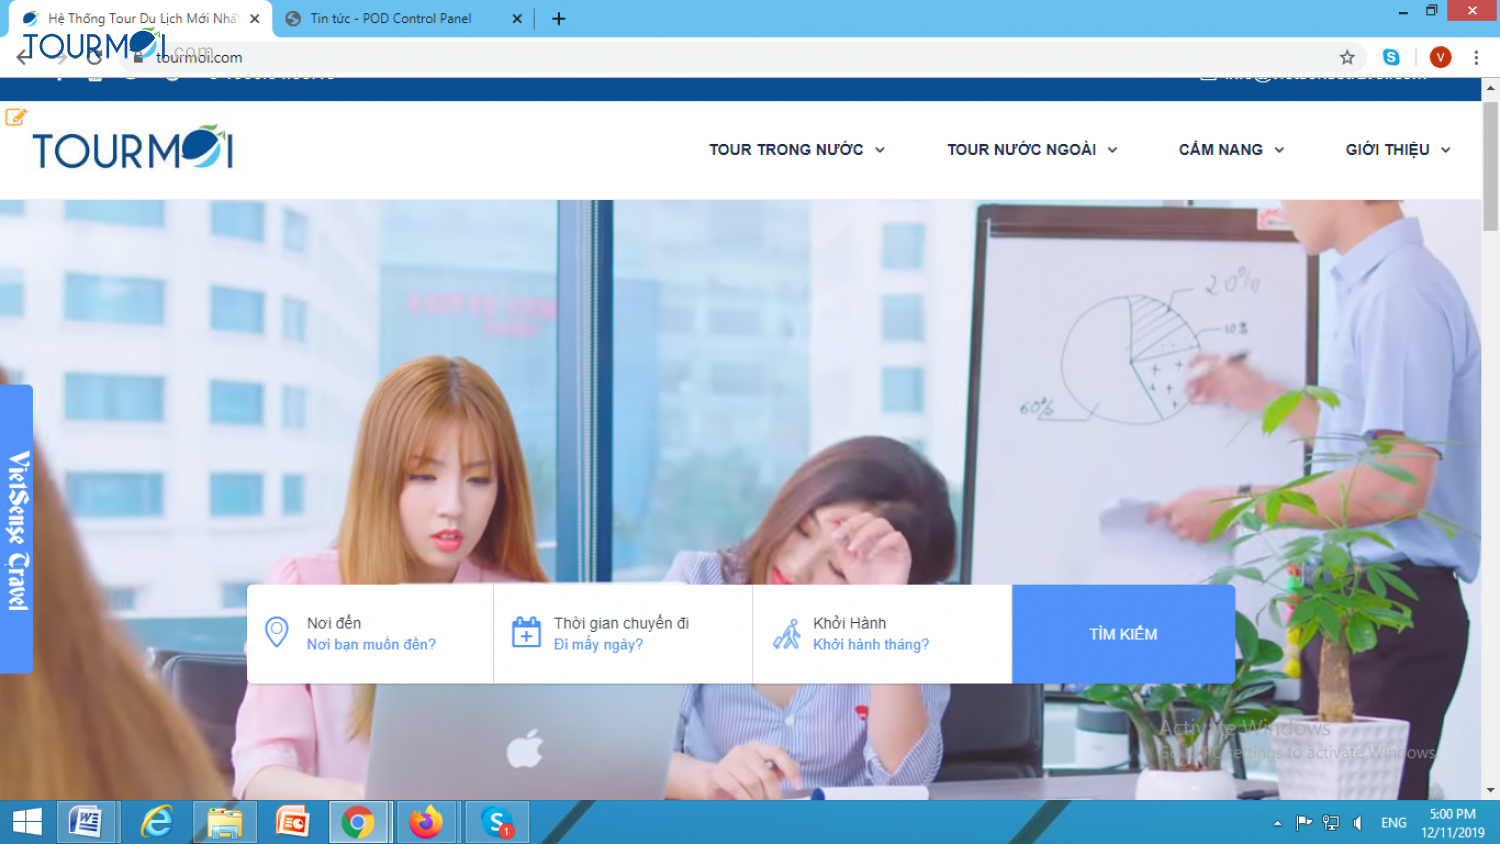Open Microsoft Word from the taskbar

86,822
